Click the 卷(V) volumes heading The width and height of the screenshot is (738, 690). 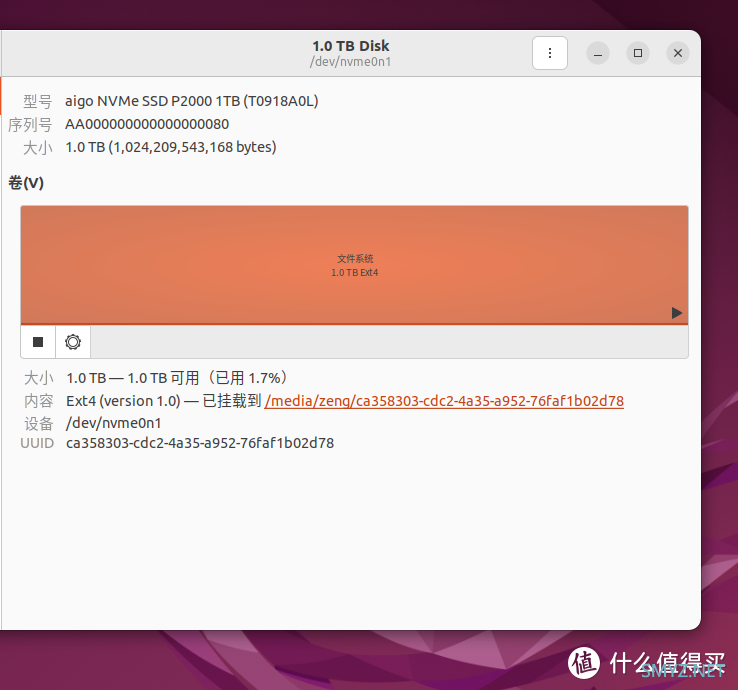pos(26,183)
